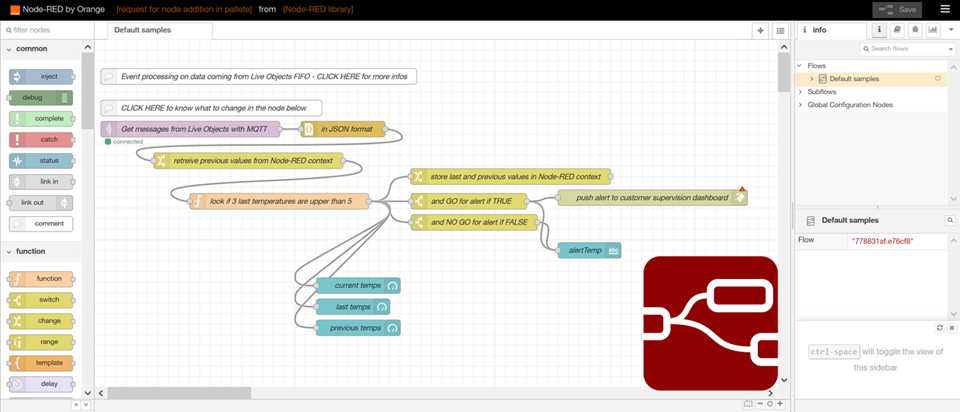960x412 pixels.
Task: Select the catch palette node
Action: pos(41,140)
